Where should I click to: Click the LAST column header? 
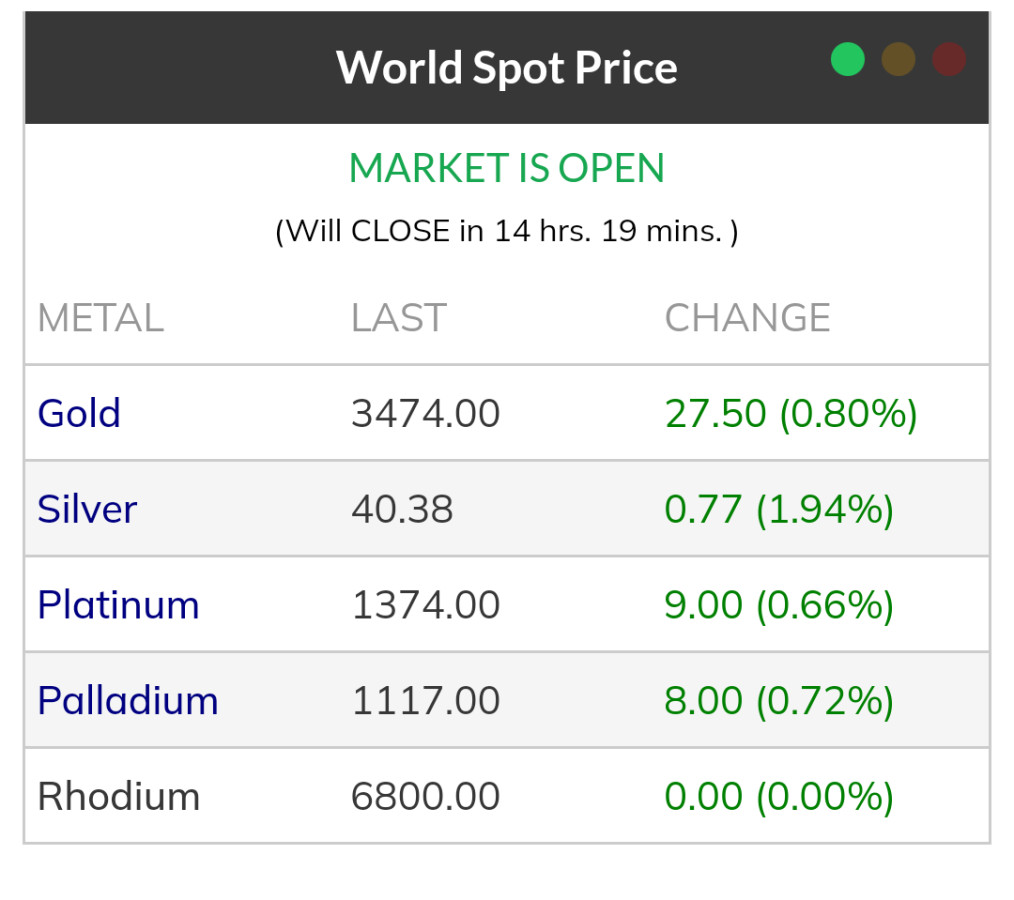[398, 318]
